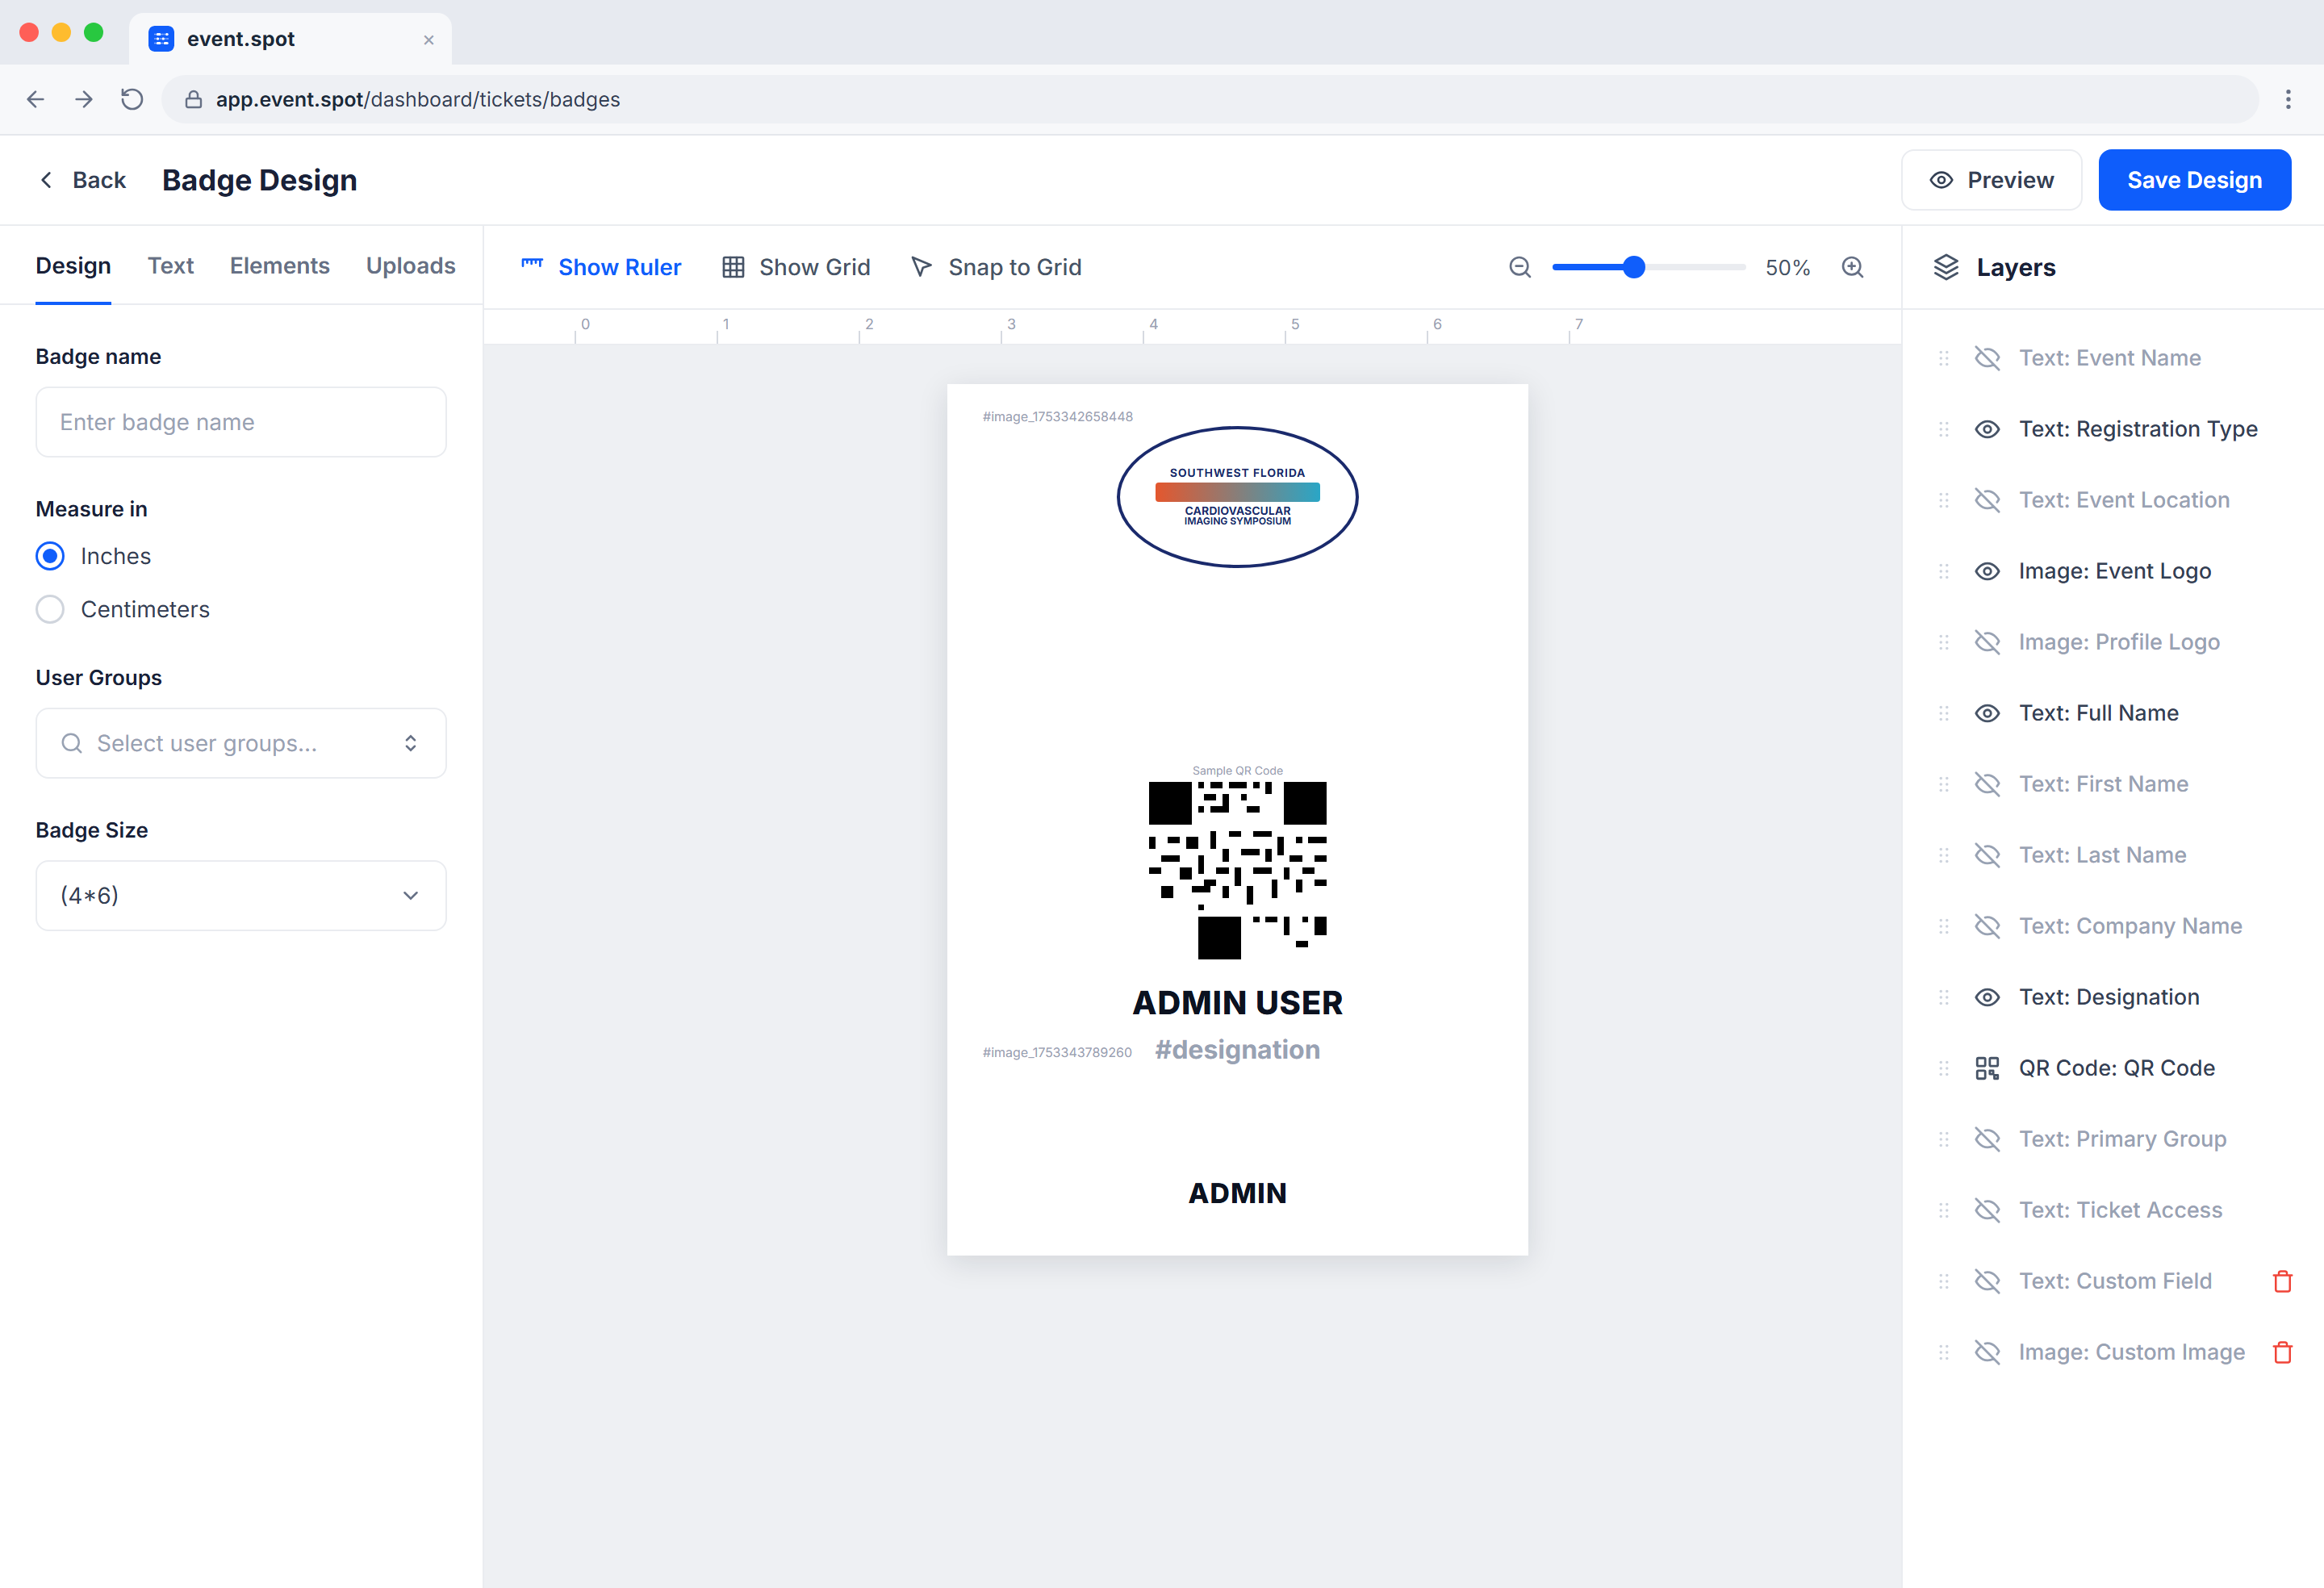Show the Custom Field layer
The width and height of the screenshot is (2324, 1588).
(1987, 1281)
